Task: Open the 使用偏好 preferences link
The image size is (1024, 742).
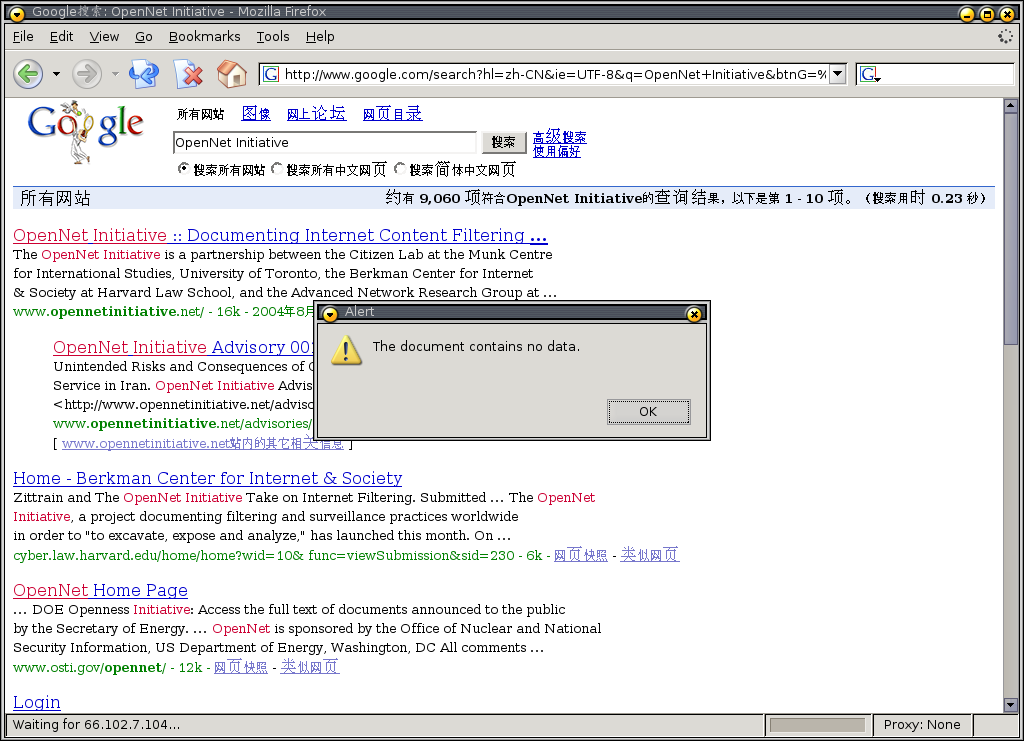Action: click(556, 152)
